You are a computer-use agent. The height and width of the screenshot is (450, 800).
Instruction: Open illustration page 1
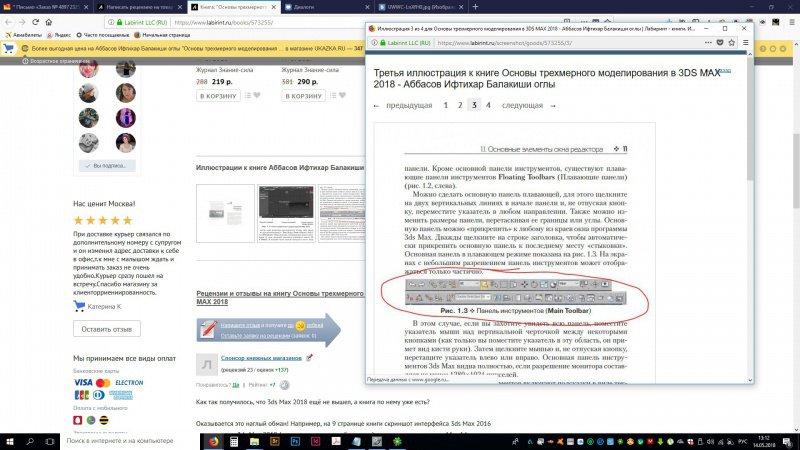click(x=445, y=105)
